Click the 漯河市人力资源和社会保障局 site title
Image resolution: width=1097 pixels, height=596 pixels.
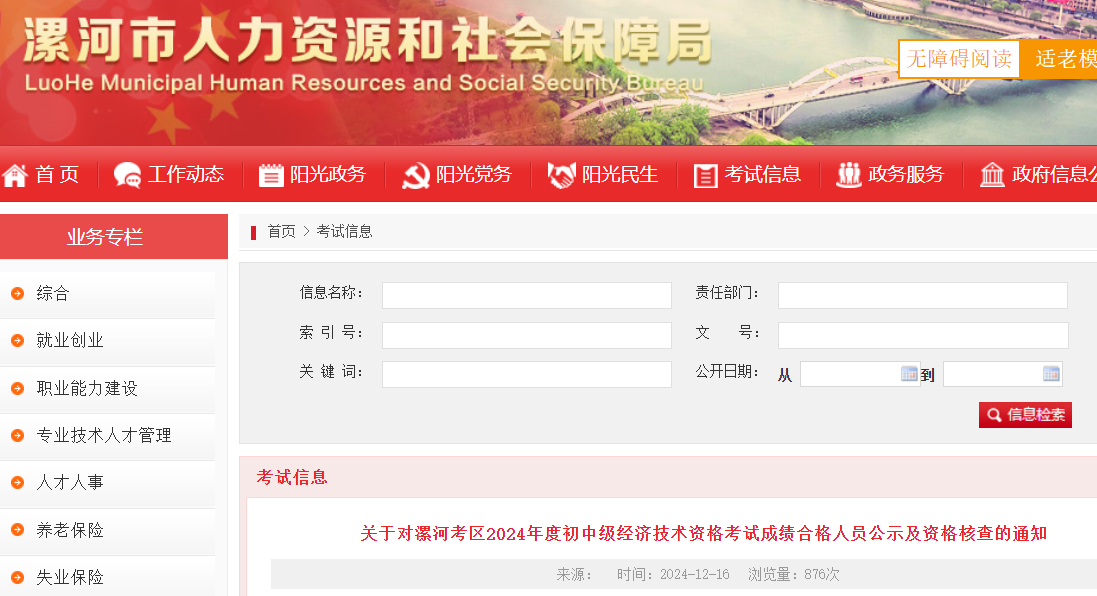tap(368, 41)
